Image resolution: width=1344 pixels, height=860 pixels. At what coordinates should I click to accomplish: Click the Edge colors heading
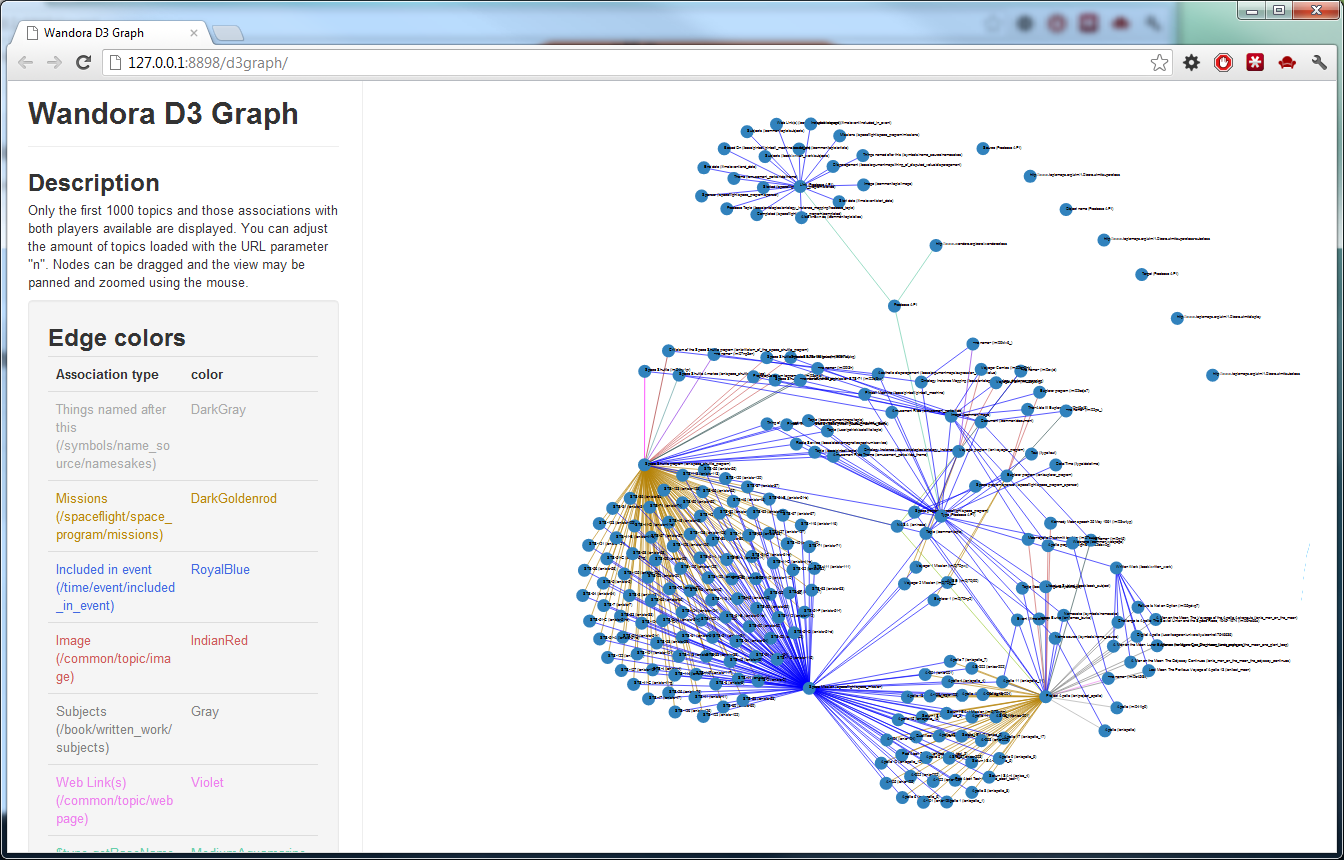click(x=117, y=338)
